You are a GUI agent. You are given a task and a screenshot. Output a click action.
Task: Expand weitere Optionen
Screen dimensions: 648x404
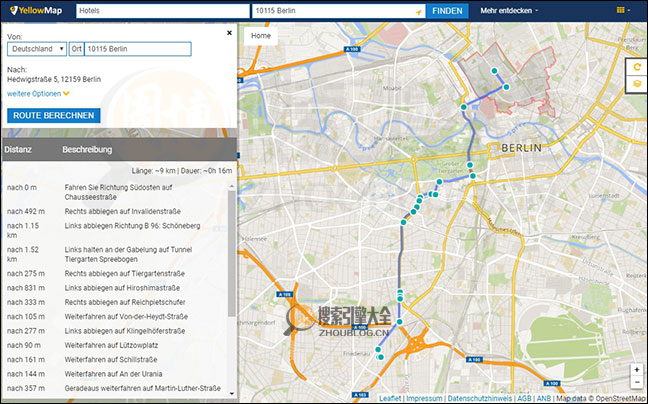pos(38,93)
